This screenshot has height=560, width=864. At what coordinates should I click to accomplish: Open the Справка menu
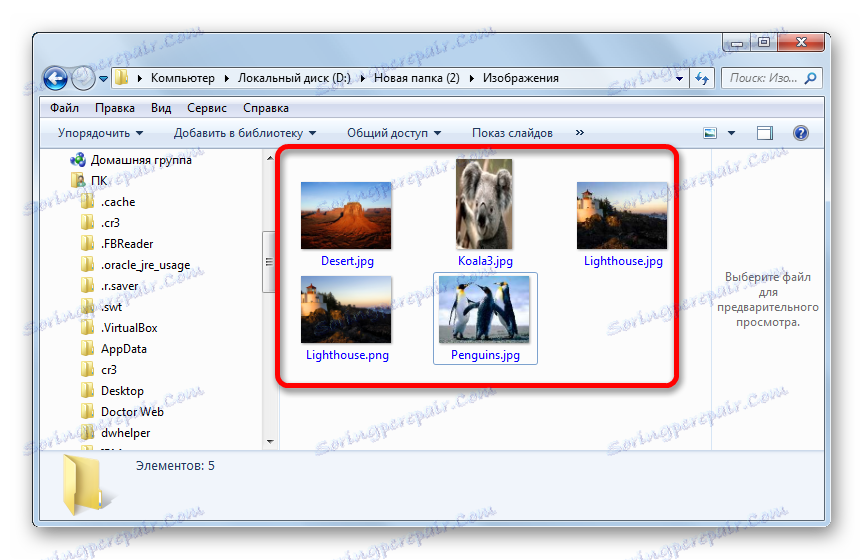266,108
